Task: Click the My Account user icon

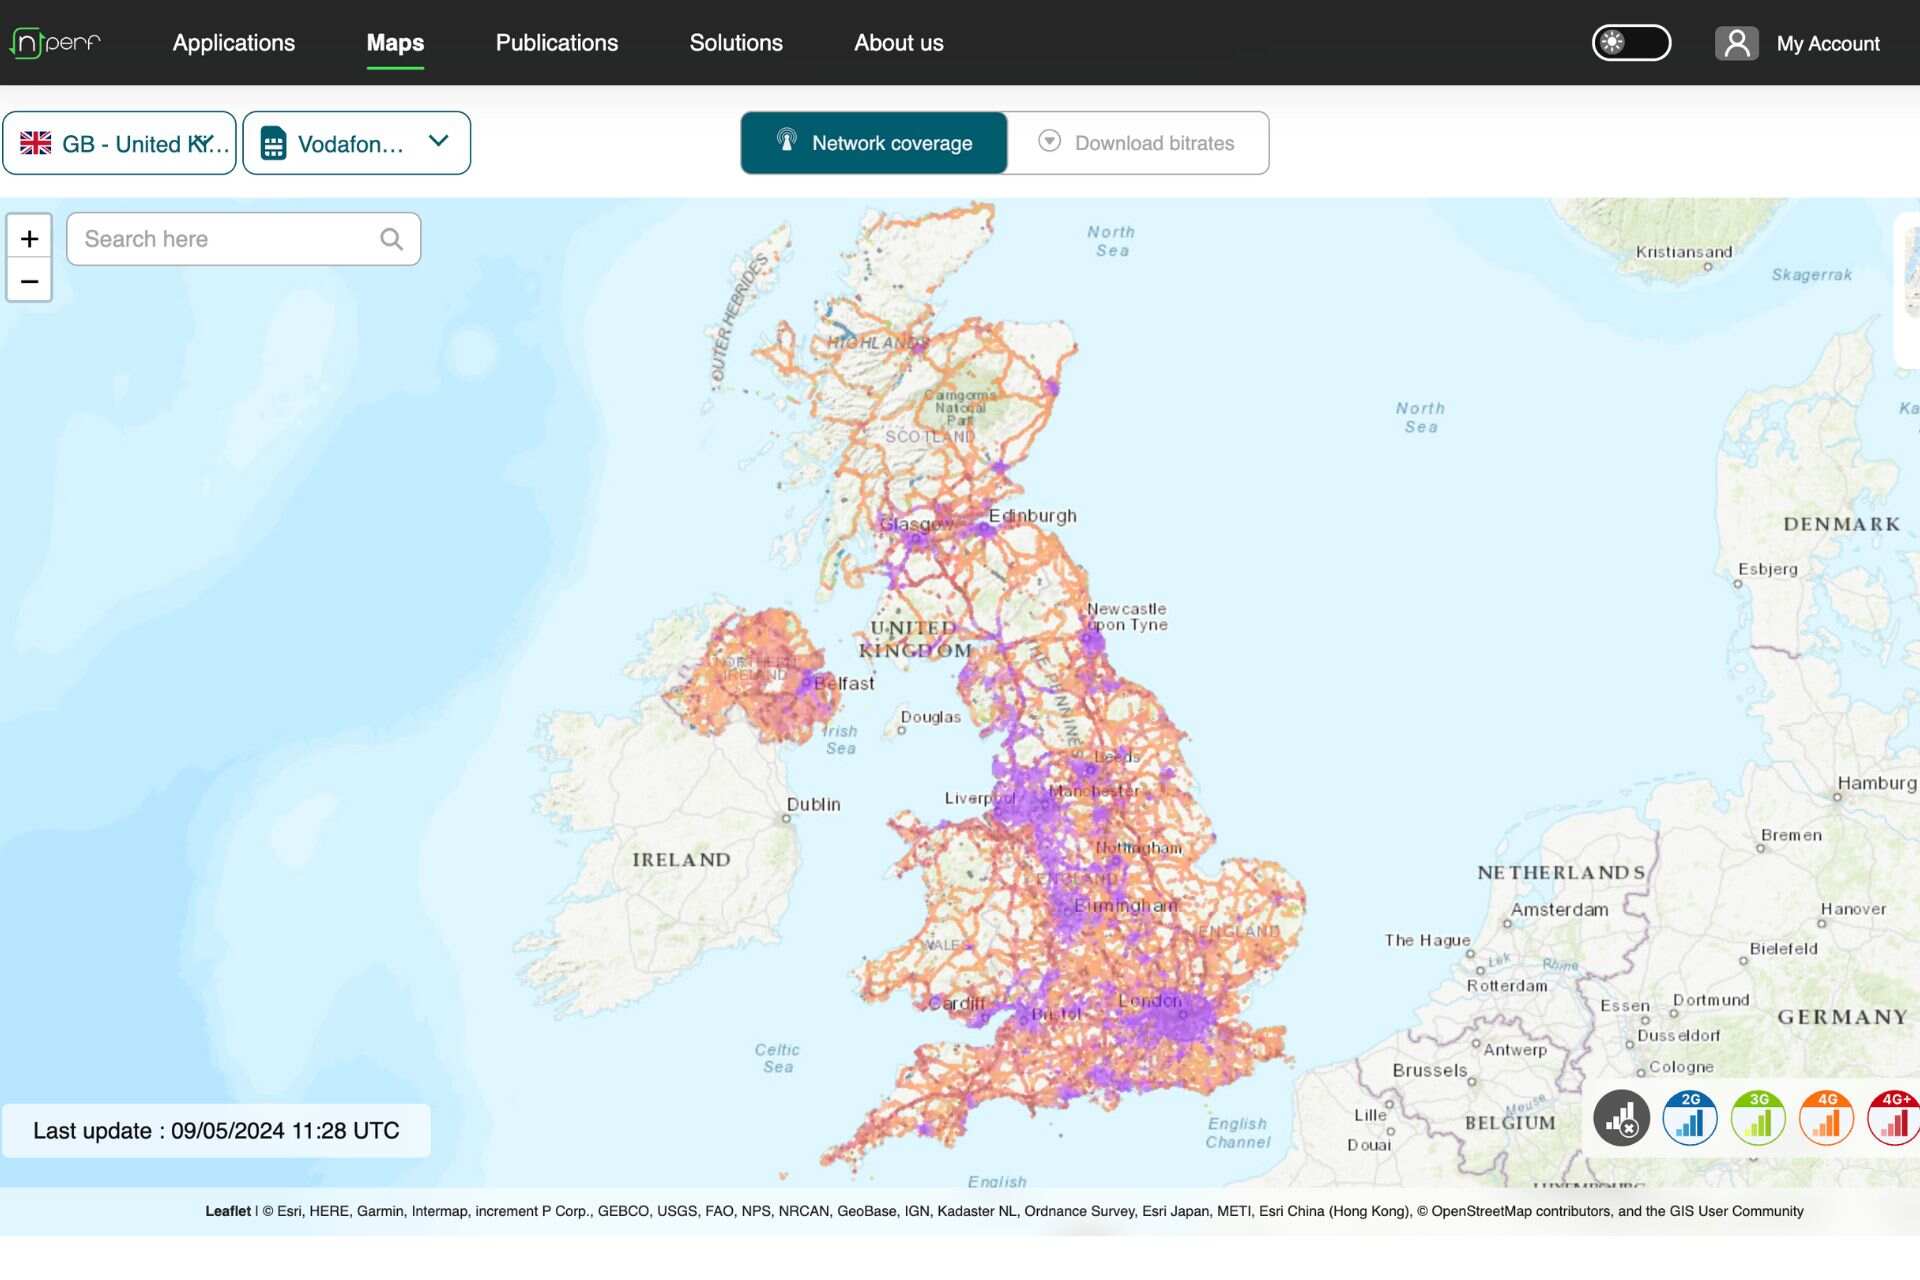Action: [1737, 43]
